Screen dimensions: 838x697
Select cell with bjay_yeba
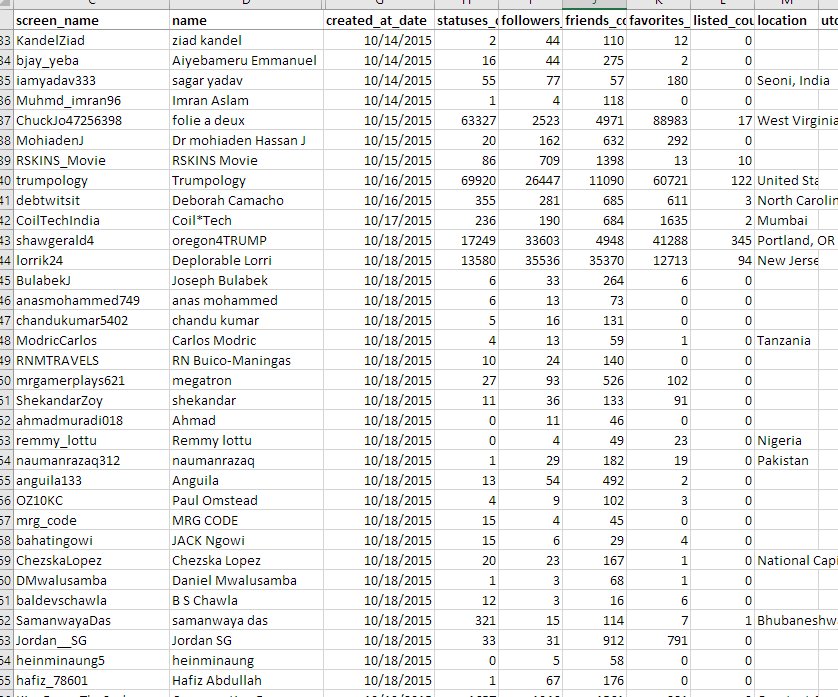(x=91, y=60)
